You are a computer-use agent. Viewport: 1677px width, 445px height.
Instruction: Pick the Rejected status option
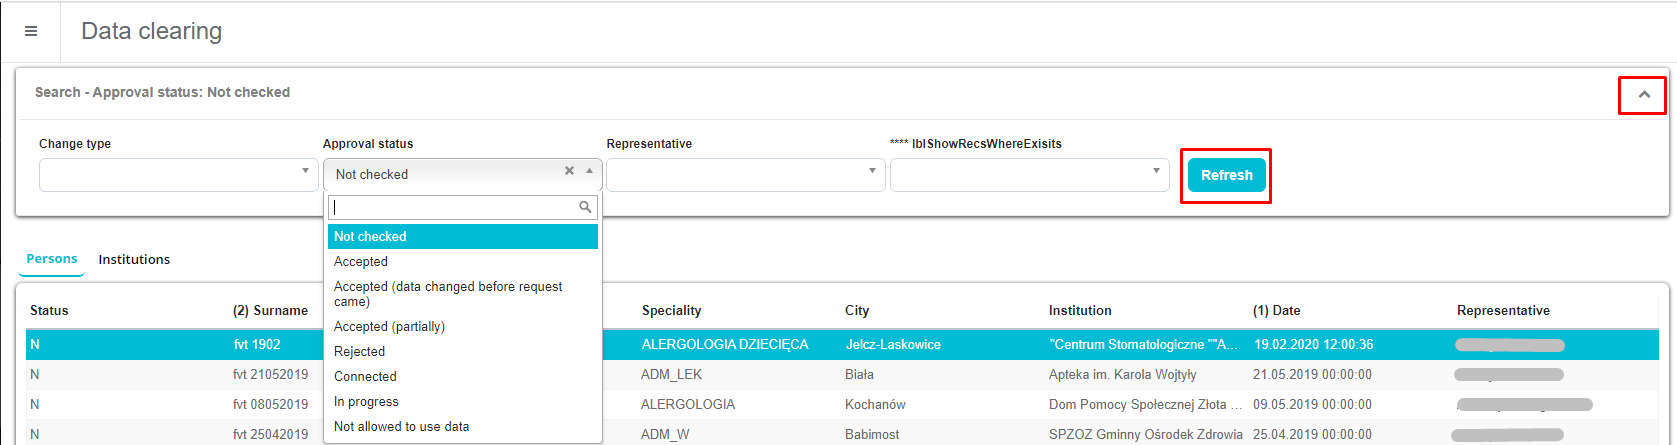[x=359, y=351]
